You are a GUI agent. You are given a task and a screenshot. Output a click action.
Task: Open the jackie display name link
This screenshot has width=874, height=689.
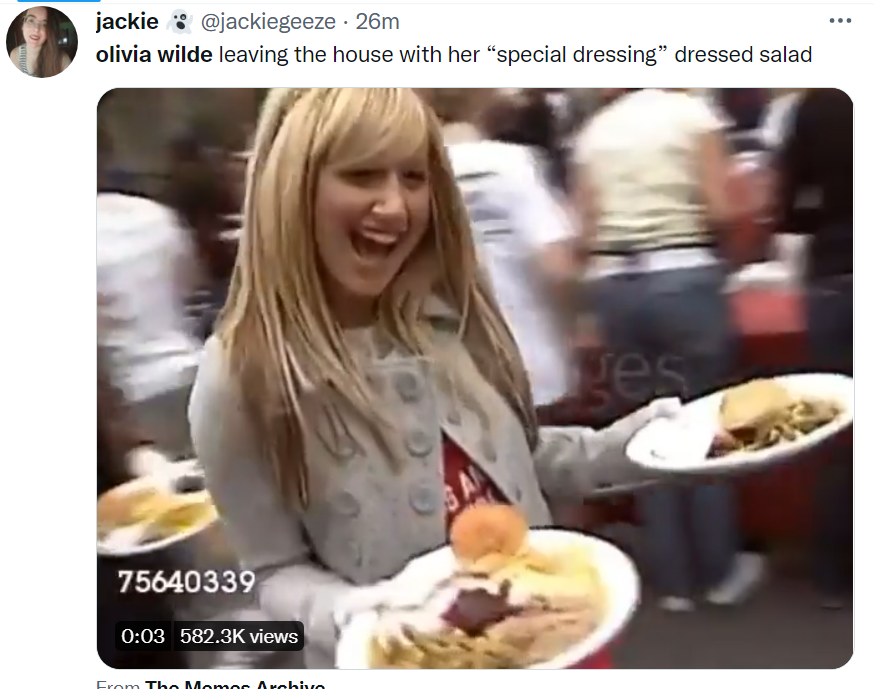click(127, 21)
